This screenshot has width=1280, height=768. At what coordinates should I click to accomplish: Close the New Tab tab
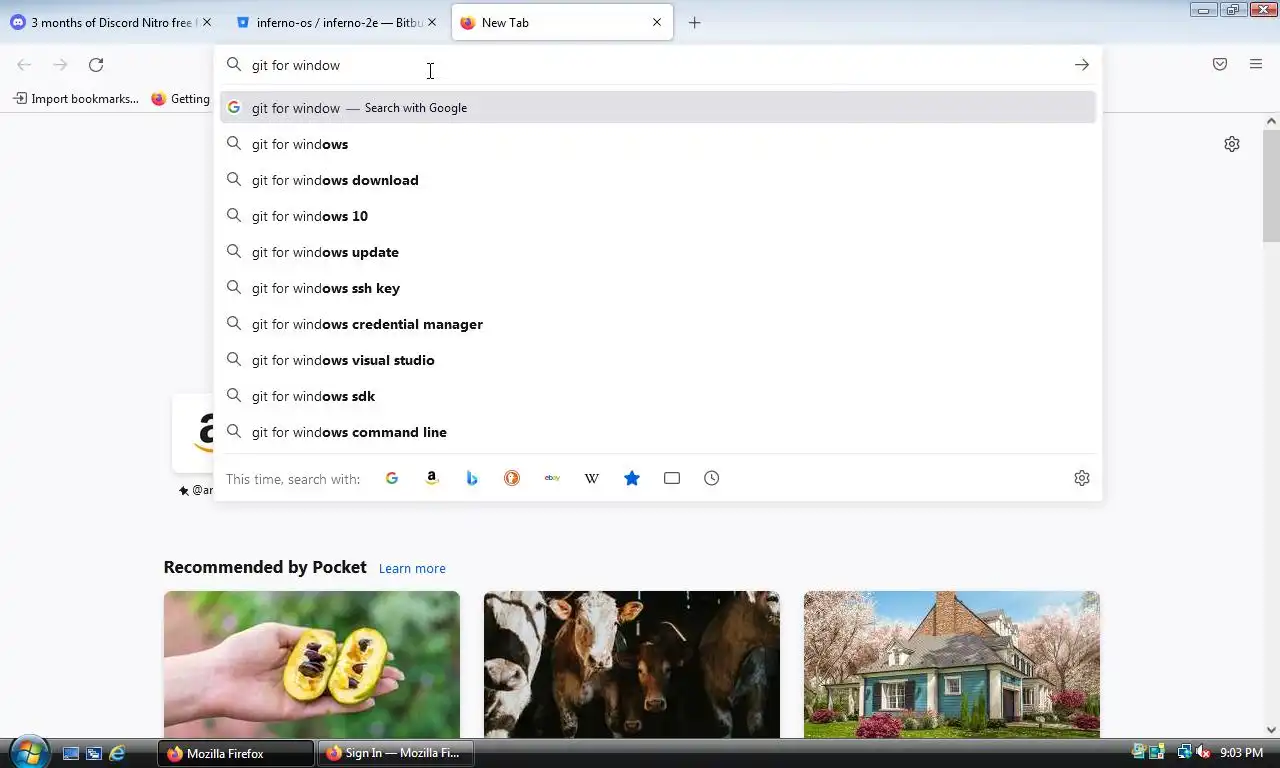tap(657, 22)
